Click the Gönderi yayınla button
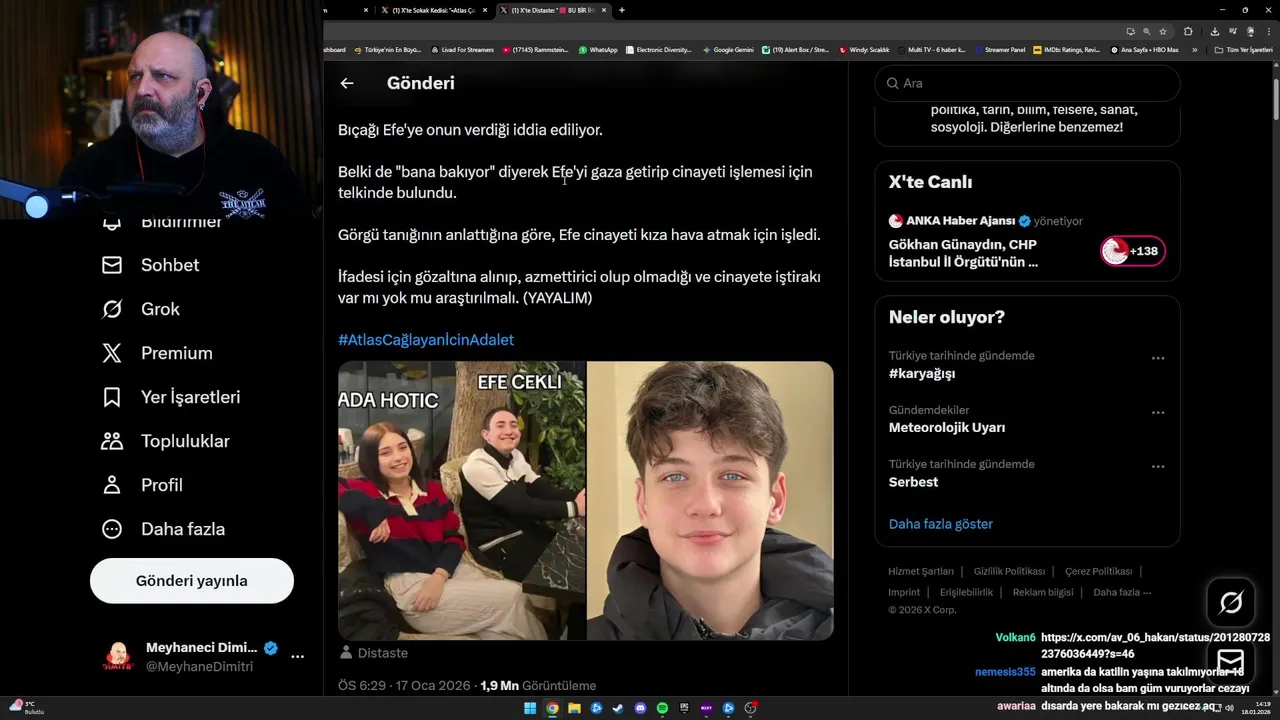 192,581
